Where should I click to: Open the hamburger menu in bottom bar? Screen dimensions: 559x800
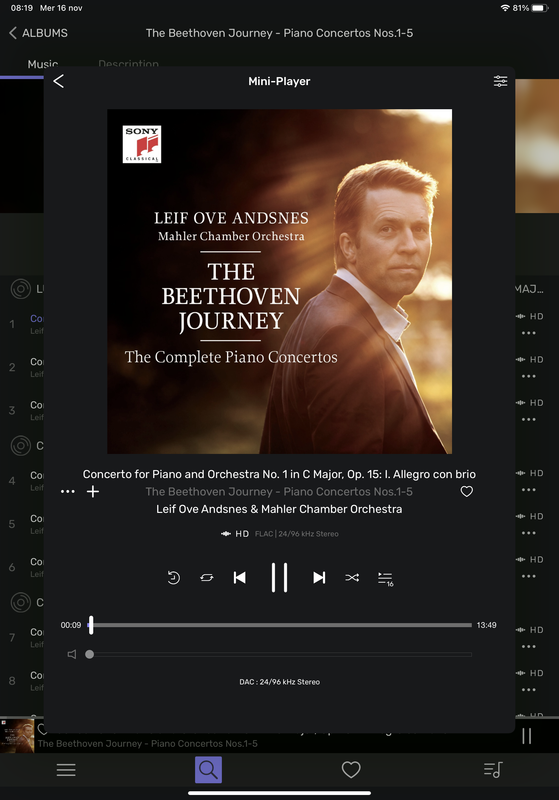pos(66,770)
